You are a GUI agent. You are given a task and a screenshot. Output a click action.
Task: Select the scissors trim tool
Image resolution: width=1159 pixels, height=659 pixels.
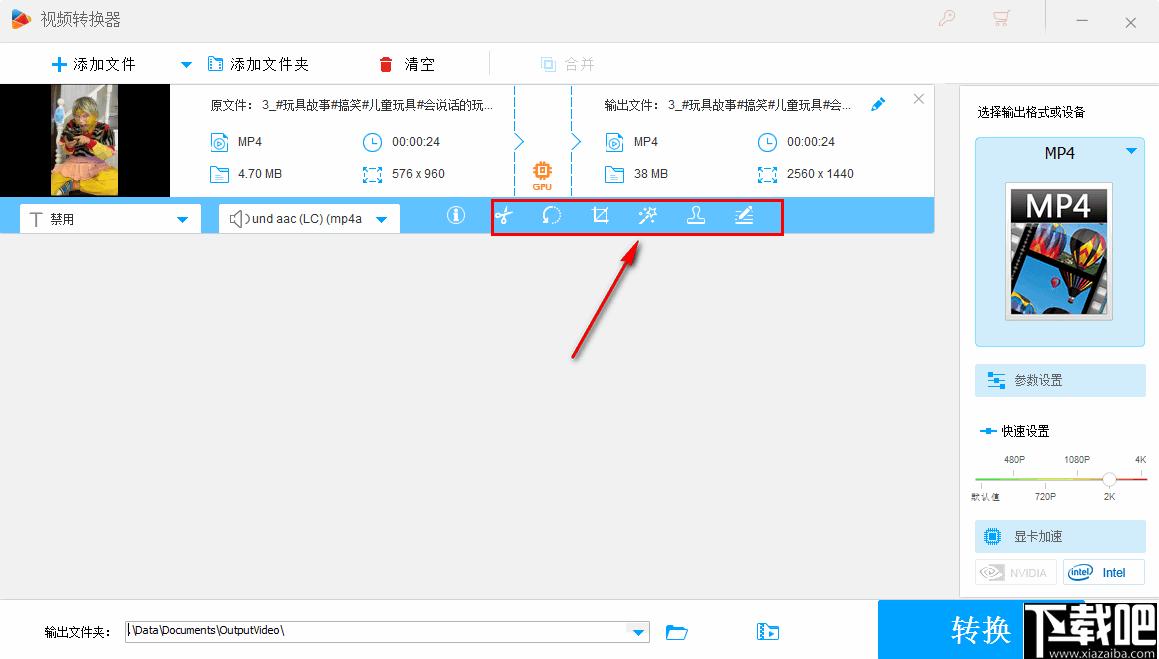point(503,216)
